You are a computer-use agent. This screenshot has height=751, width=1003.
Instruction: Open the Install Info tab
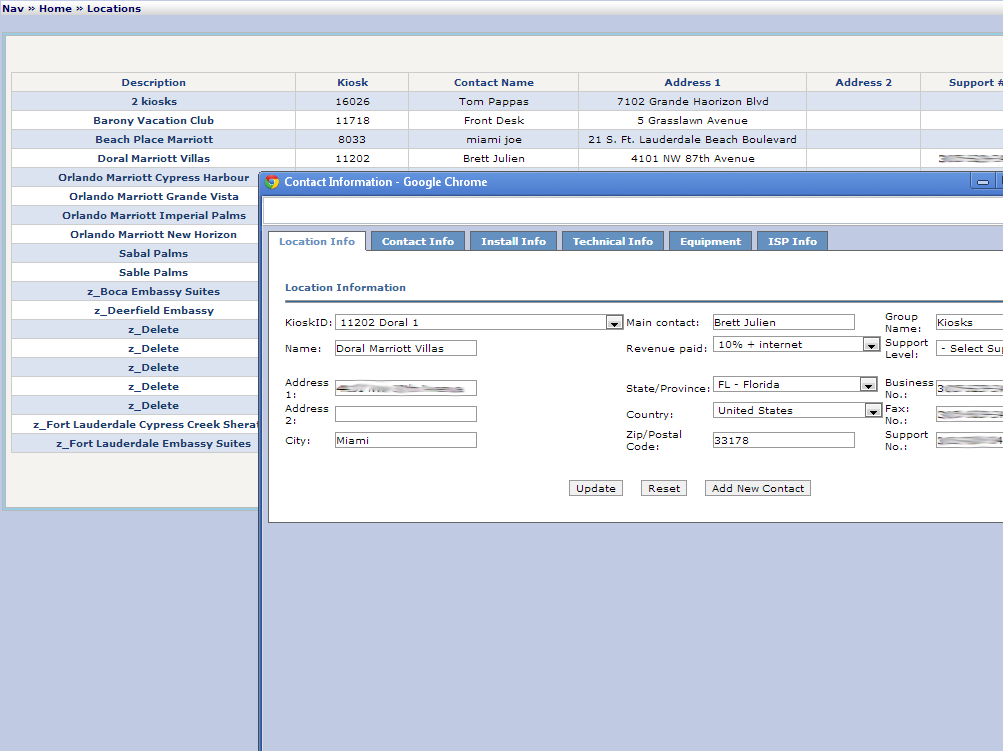point(514,241)
